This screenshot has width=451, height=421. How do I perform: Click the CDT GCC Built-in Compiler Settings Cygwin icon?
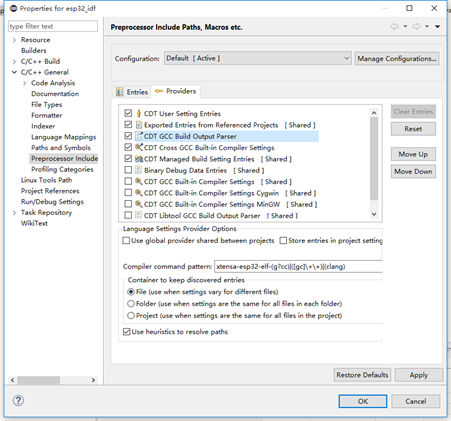(139, 193)
